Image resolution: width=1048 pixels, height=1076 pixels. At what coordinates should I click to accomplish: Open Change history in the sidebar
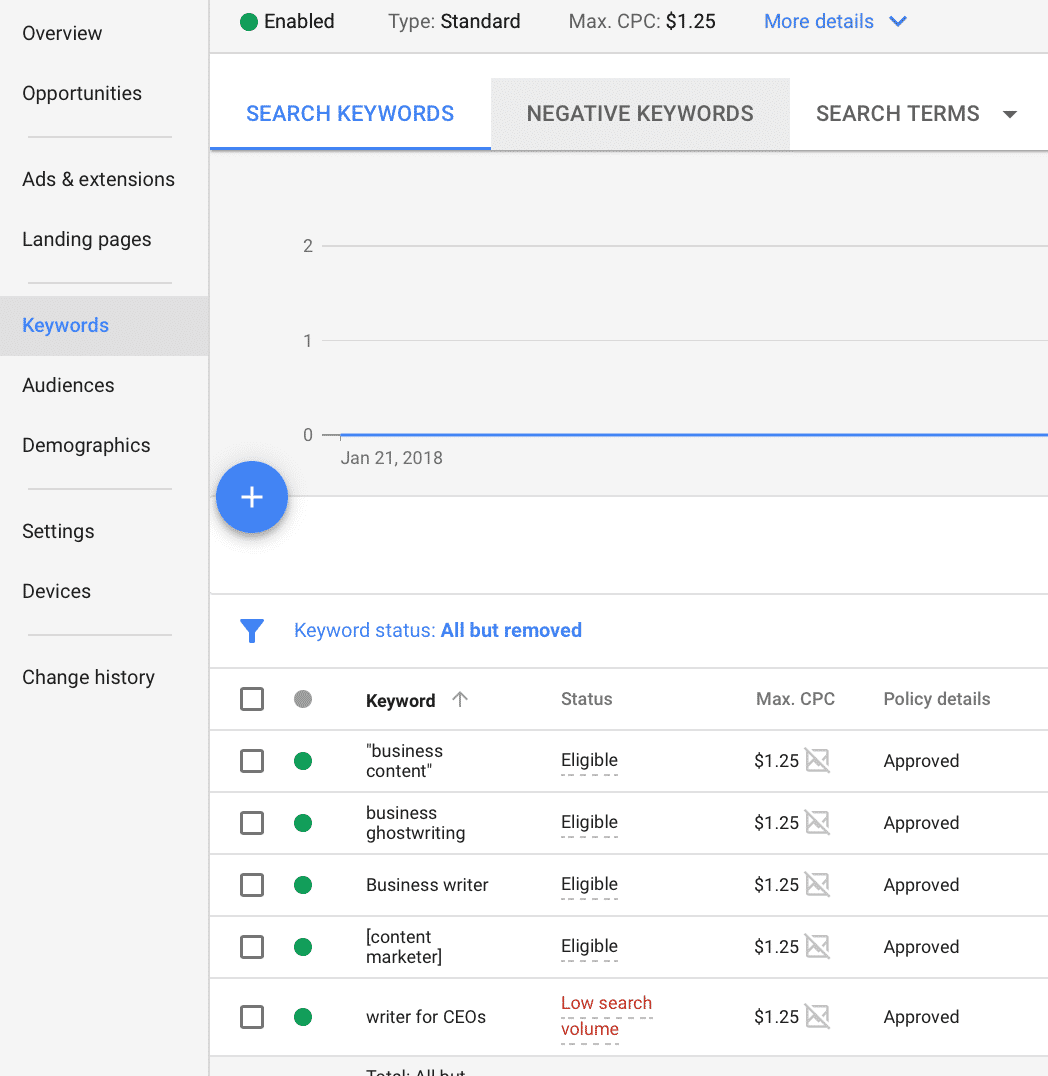(x=88, y=677)
